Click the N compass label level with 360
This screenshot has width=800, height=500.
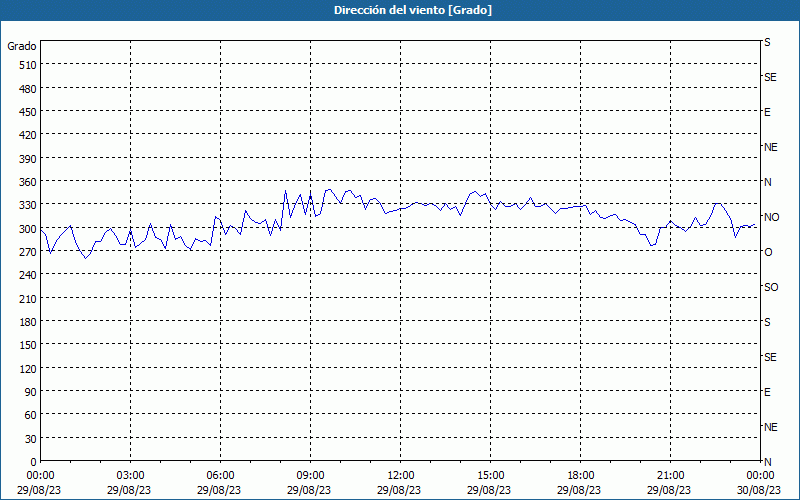[x=768, y=182]
